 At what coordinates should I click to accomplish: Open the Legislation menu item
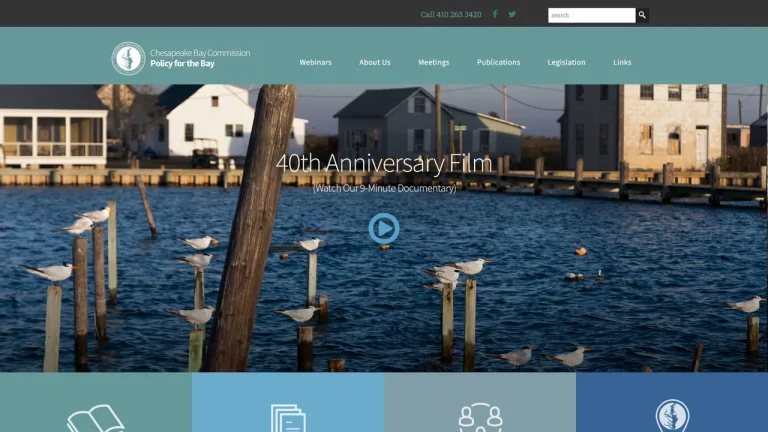pyautogui.click(x=566, y=62)
